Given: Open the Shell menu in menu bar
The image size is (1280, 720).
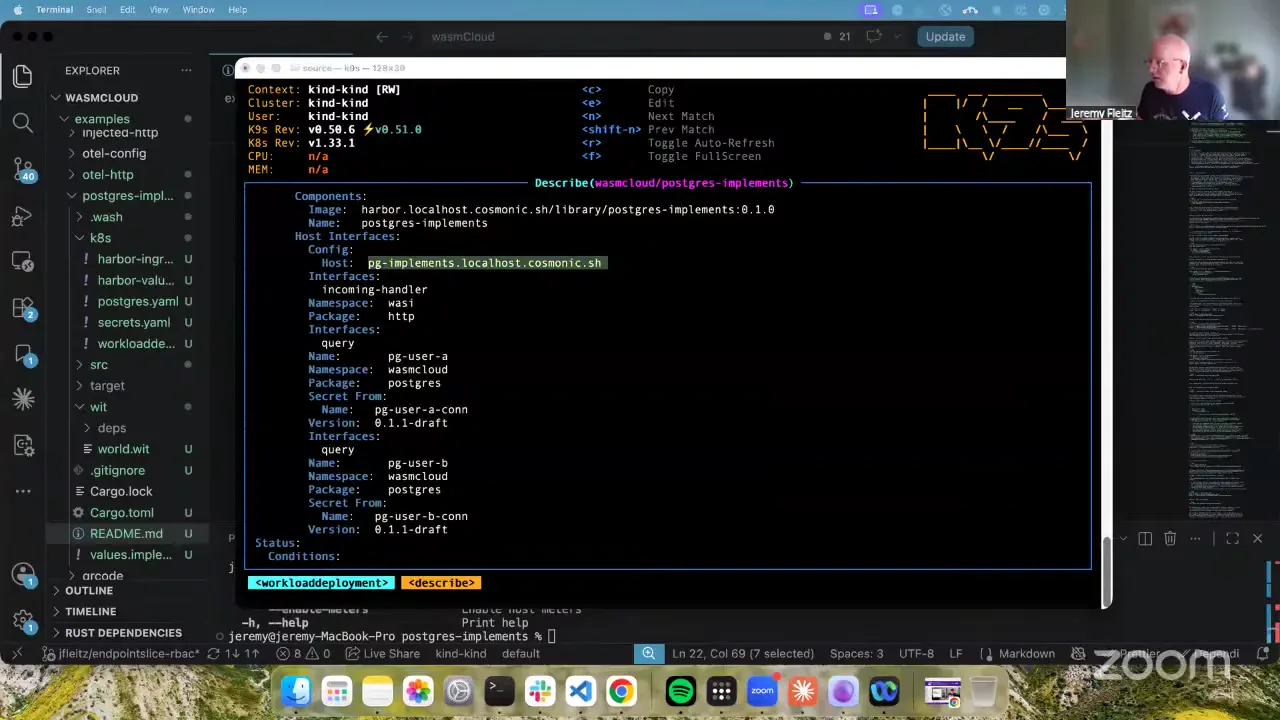Looking at the screenshot, I should coord(96,10).
